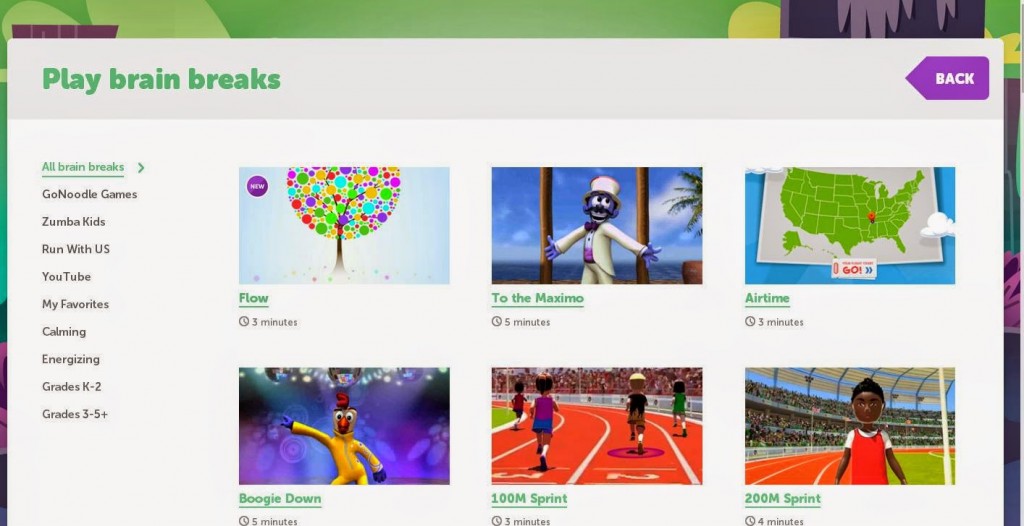1024x526 pixels.
Task: Click the clock icon under Flow
Action: 244,321
